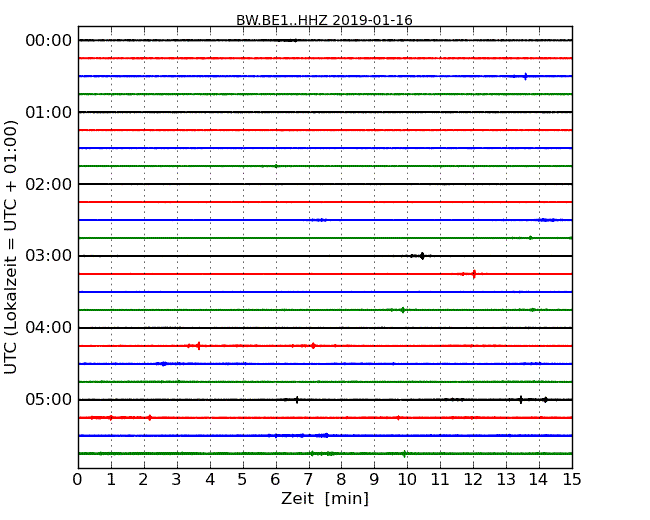Select the red spike near minute 12
650x520 pixels.
coord(474,274)
